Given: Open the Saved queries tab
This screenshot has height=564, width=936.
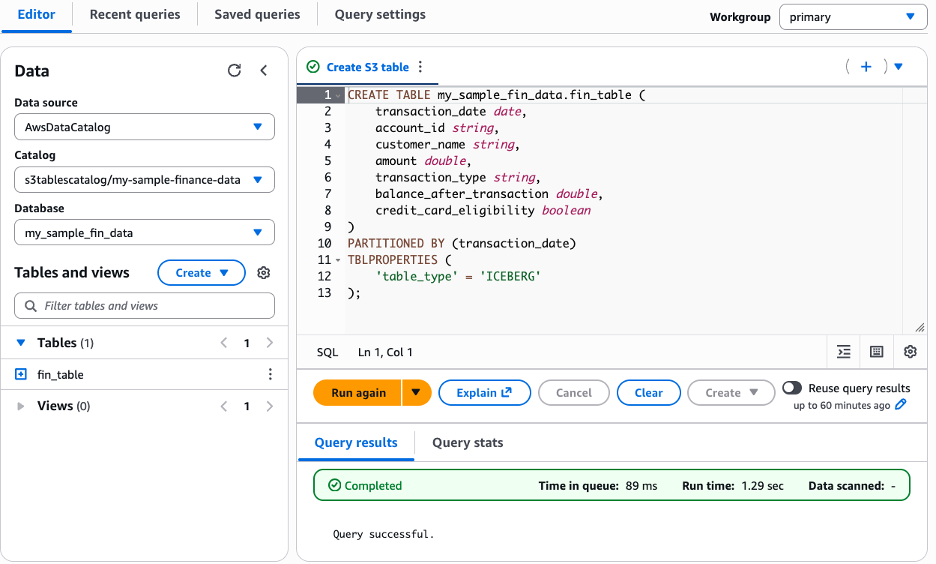Looking at the screenshot, I should pyautogui.click(x=257, y=15).
